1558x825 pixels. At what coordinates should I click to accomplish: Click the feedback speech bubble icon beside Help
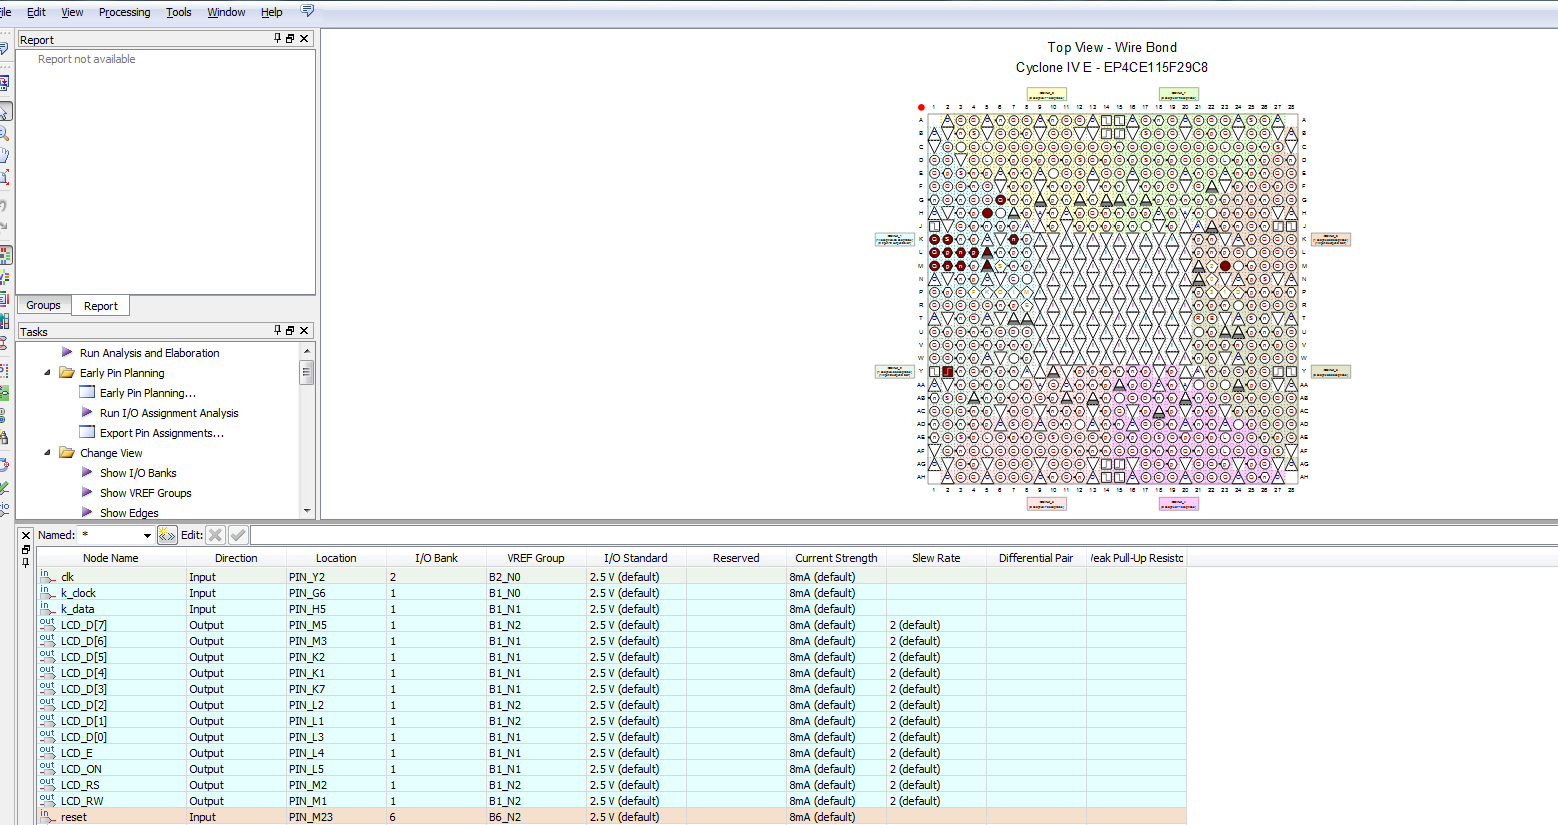point(307,11)
